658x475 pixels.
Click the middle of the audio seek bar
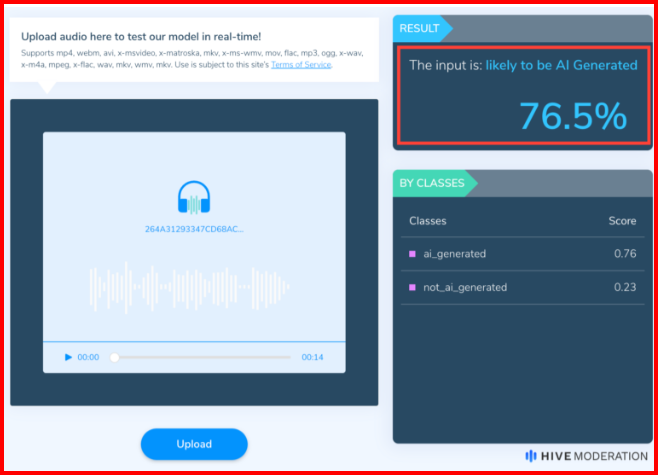[202, 357]
